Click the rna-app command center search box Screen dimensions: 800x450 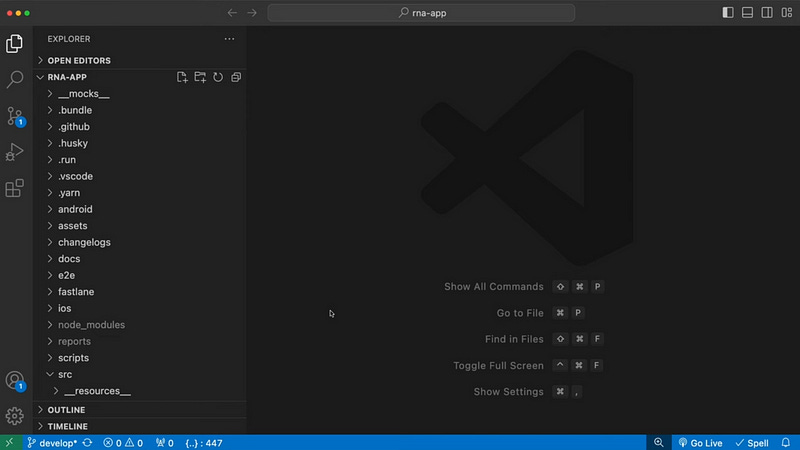tap(421, 13)
